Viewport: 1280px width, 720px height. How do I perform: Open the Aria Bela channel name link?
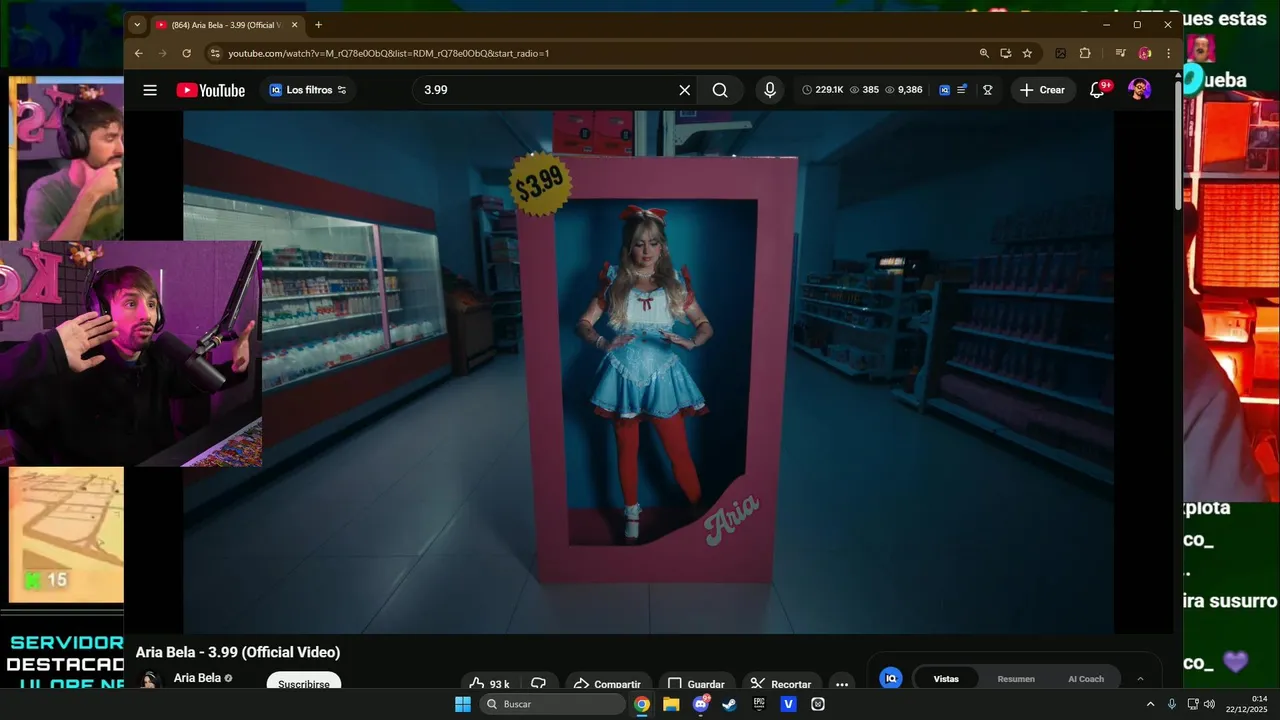(x=197, y=678)
